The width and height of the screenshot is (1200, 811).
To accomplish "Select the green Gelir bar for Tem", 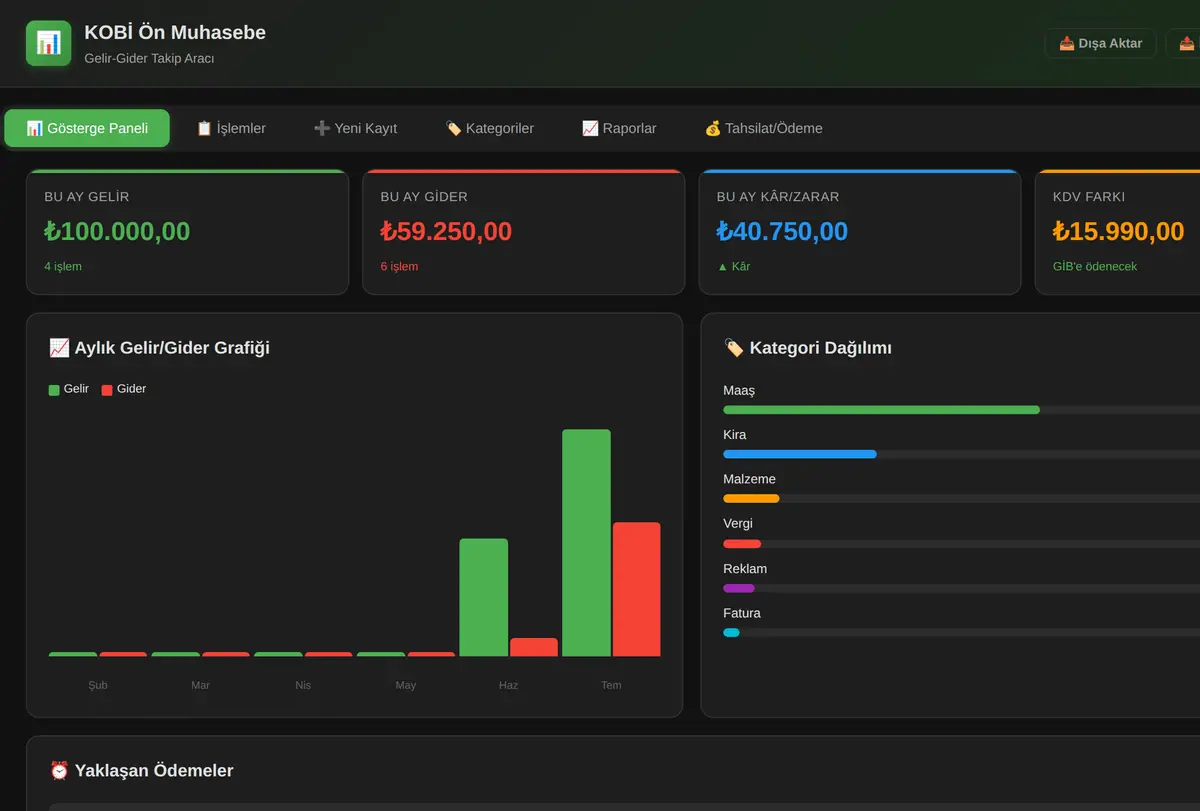I will (586, 543).
